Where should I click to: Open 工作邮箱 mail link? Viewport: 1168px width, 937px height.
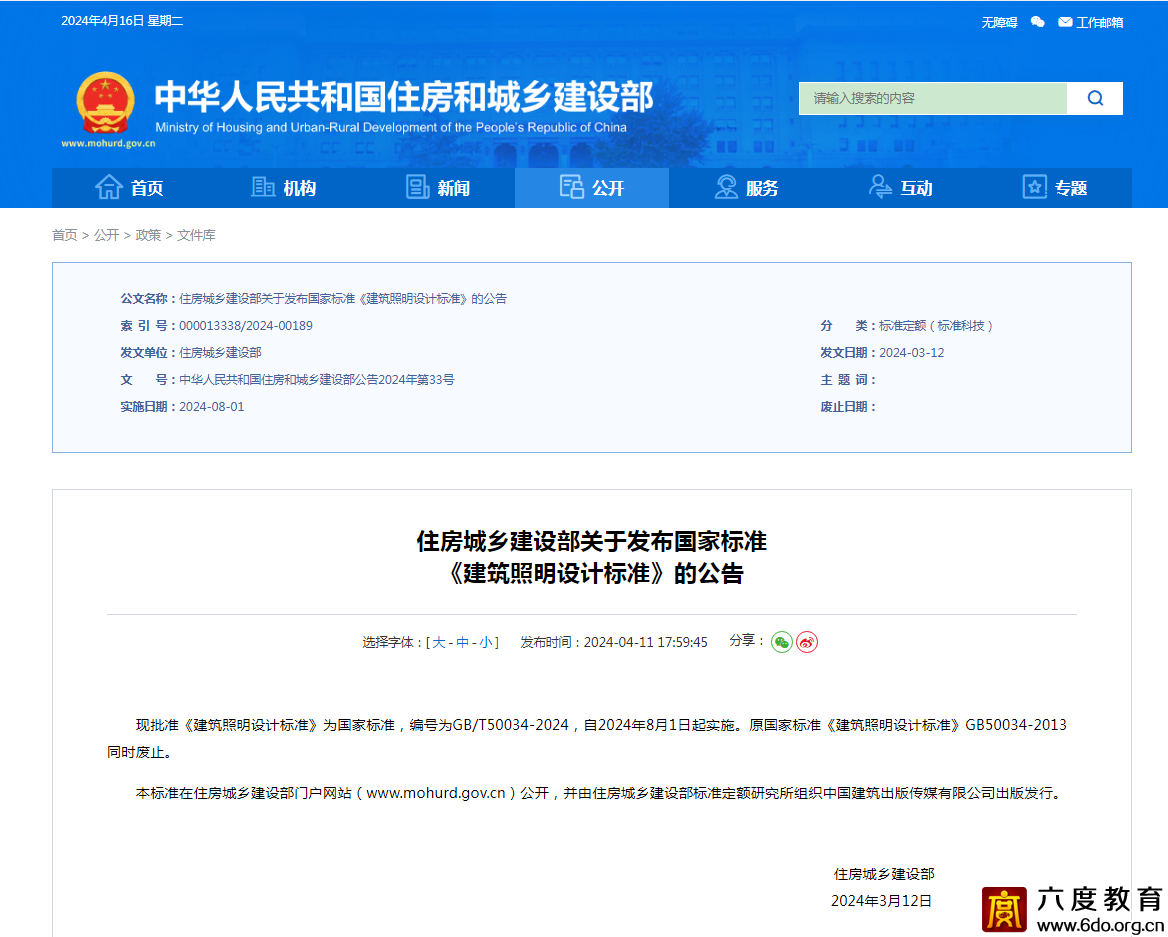[1091, 22]
